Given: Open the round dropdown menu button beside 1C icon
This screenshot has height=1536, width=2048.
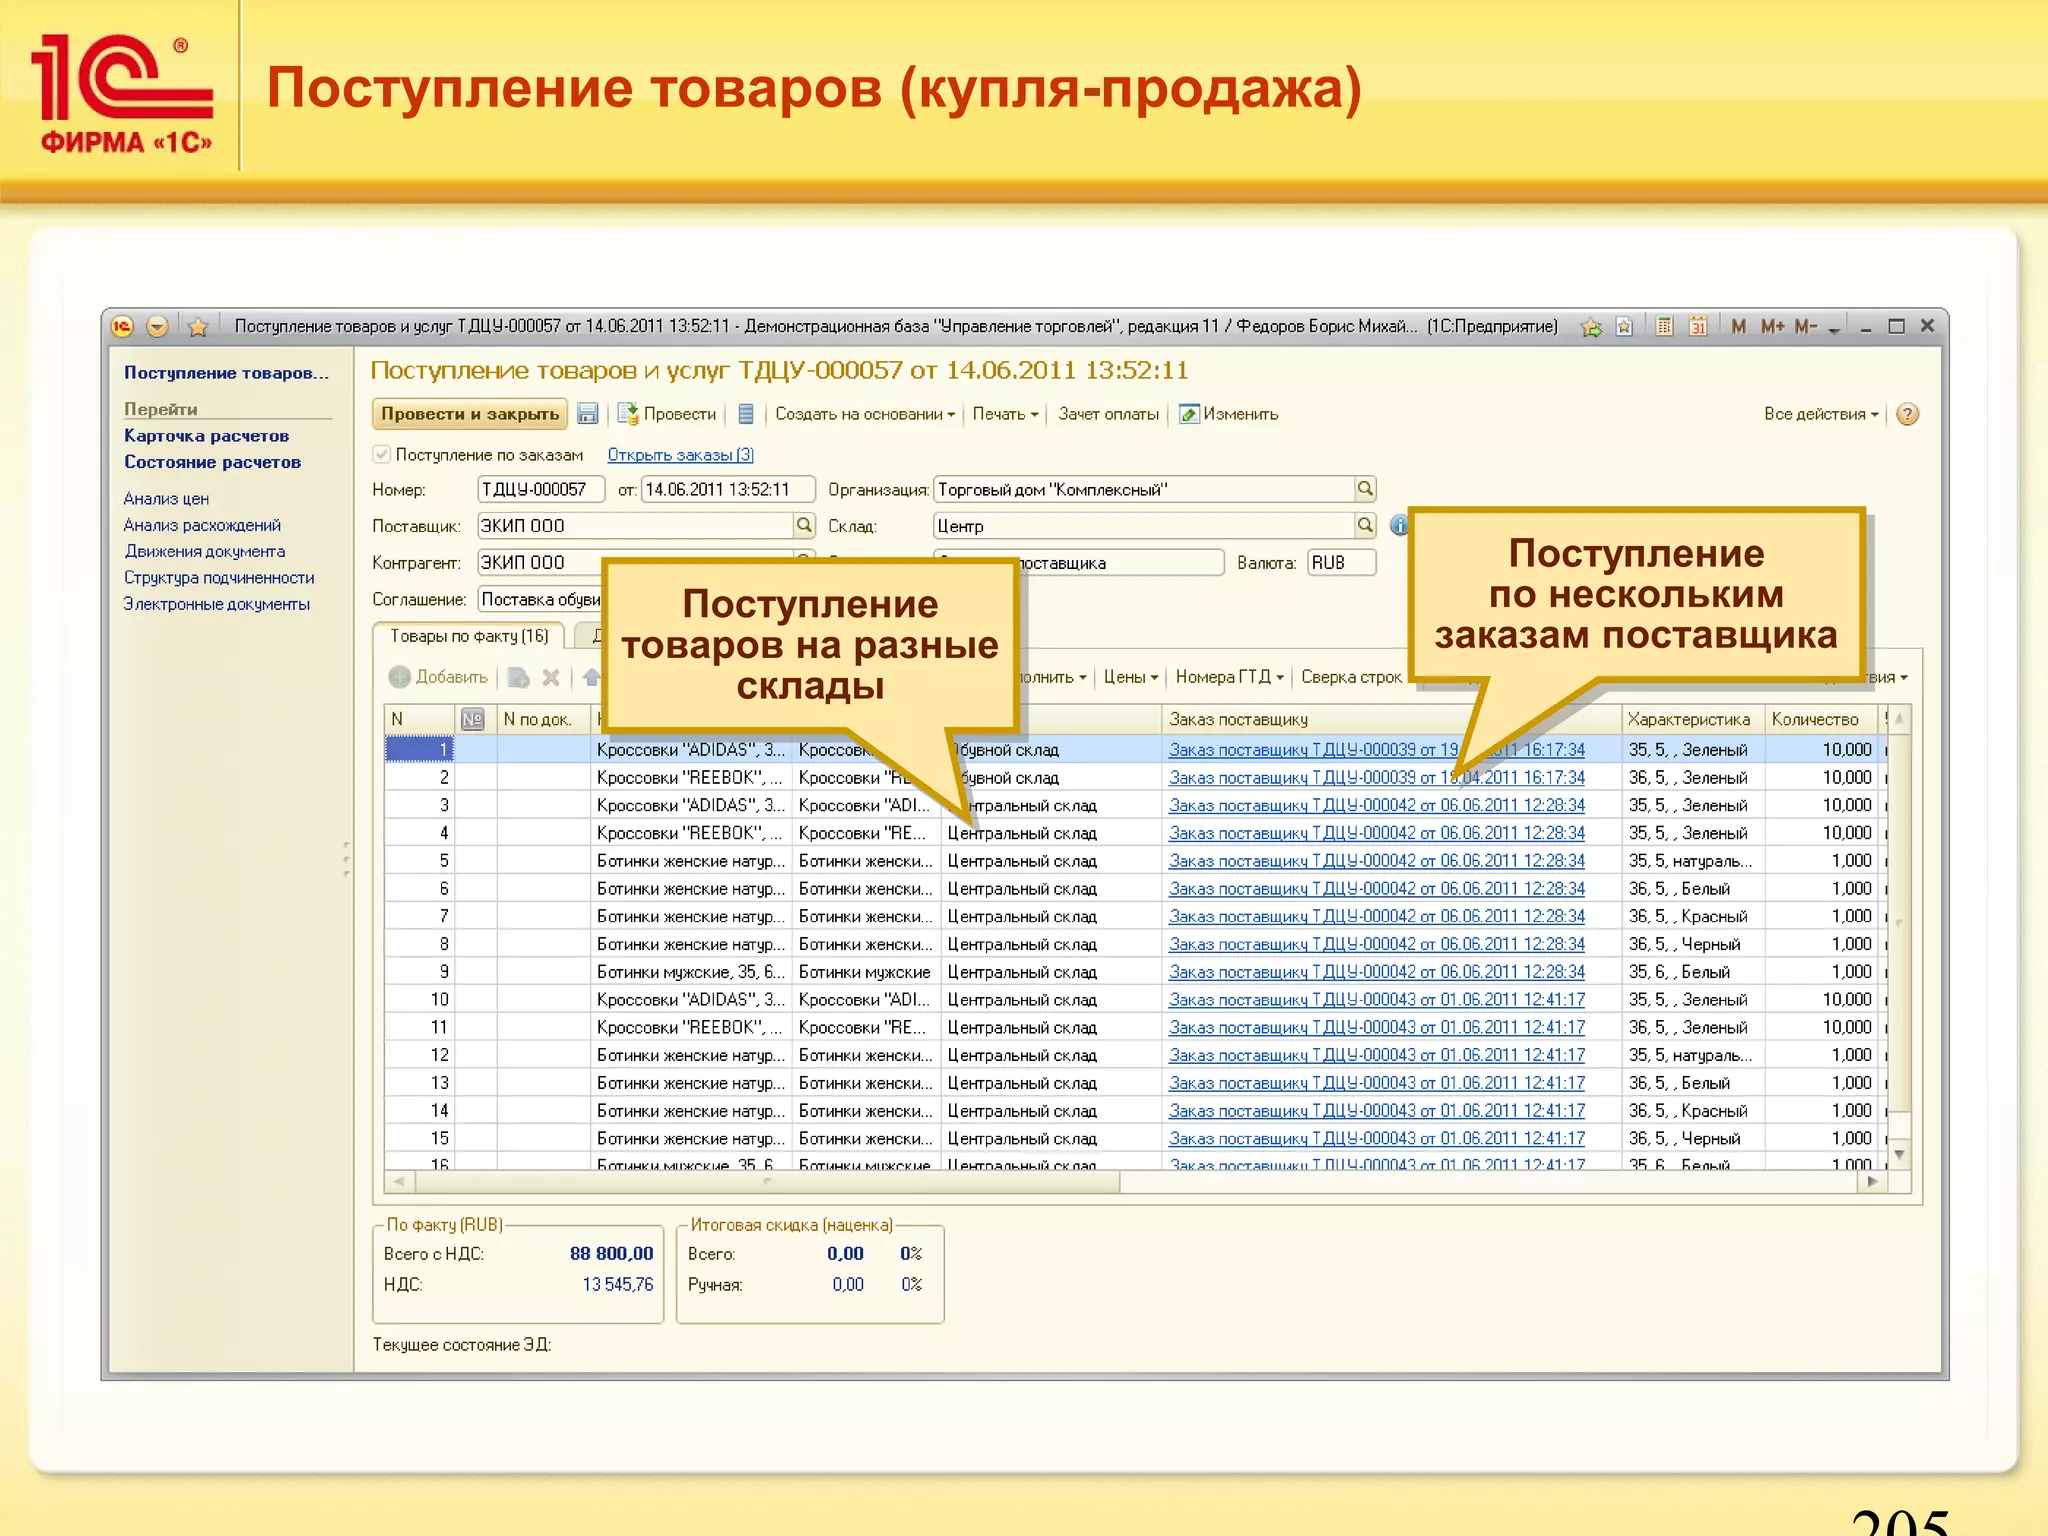Looking at the screenshot, I should point(157,327).
